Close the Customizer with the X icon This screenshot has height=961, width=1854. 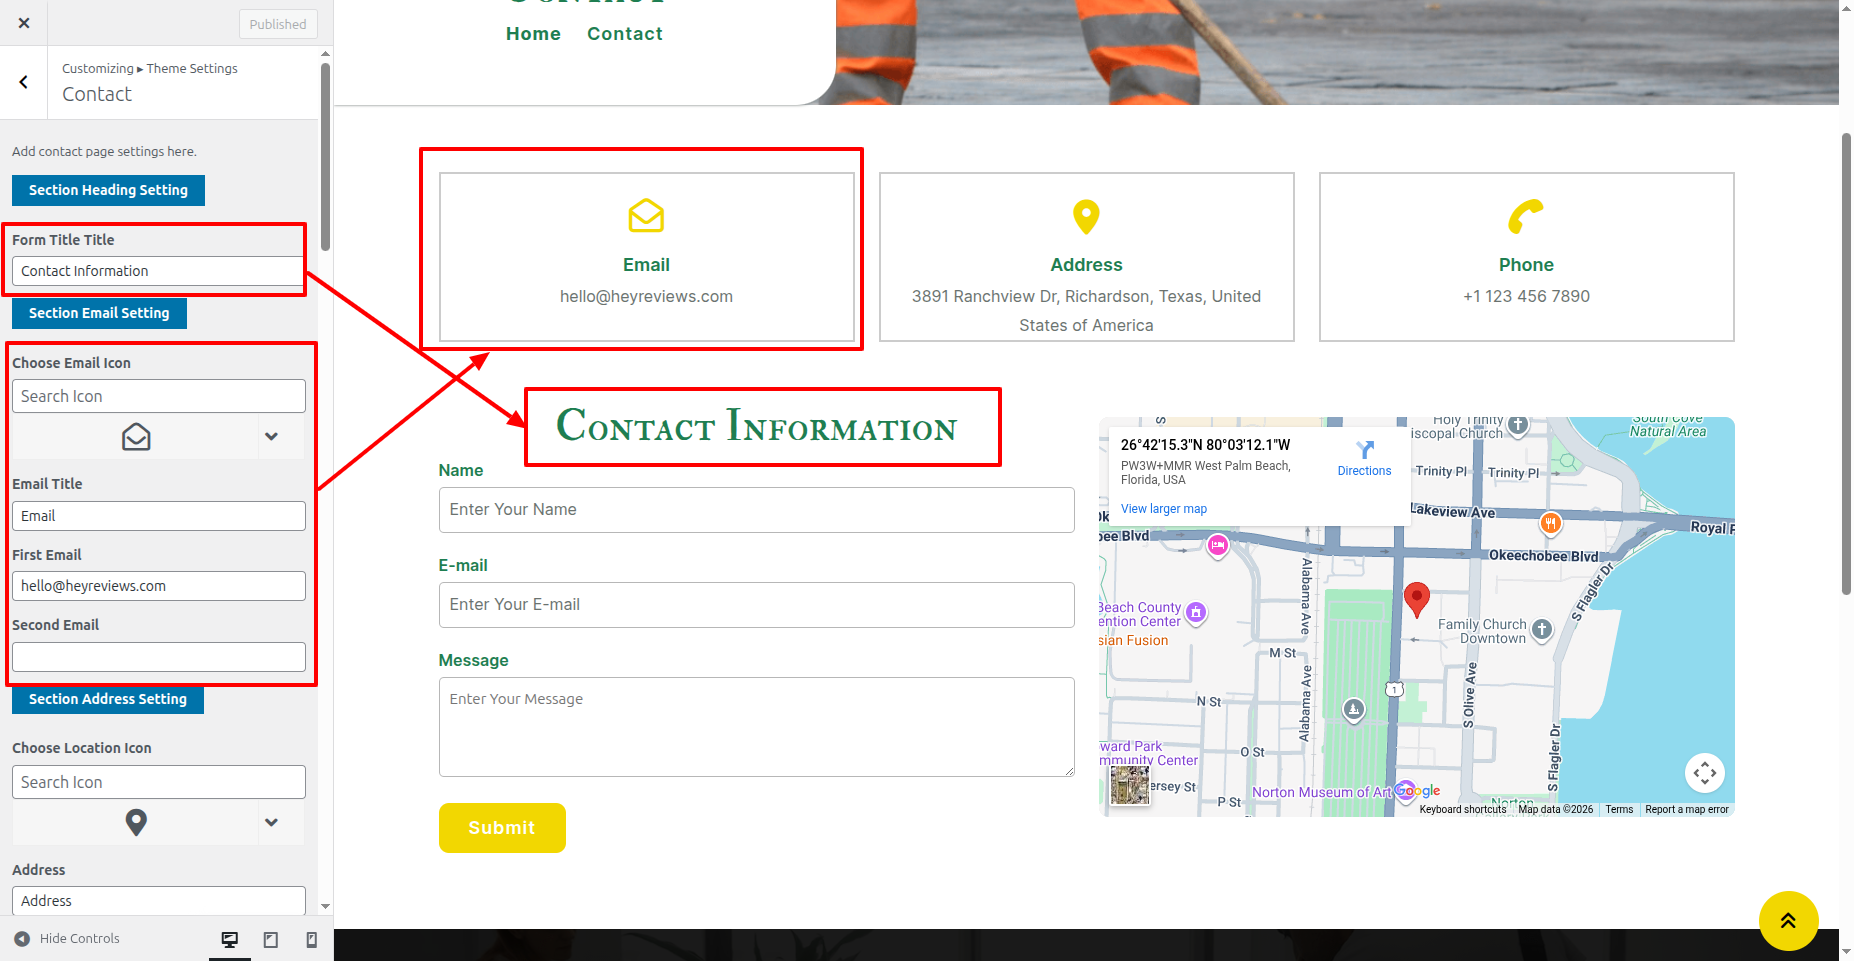pyautogui.click(x=24, y=23)
